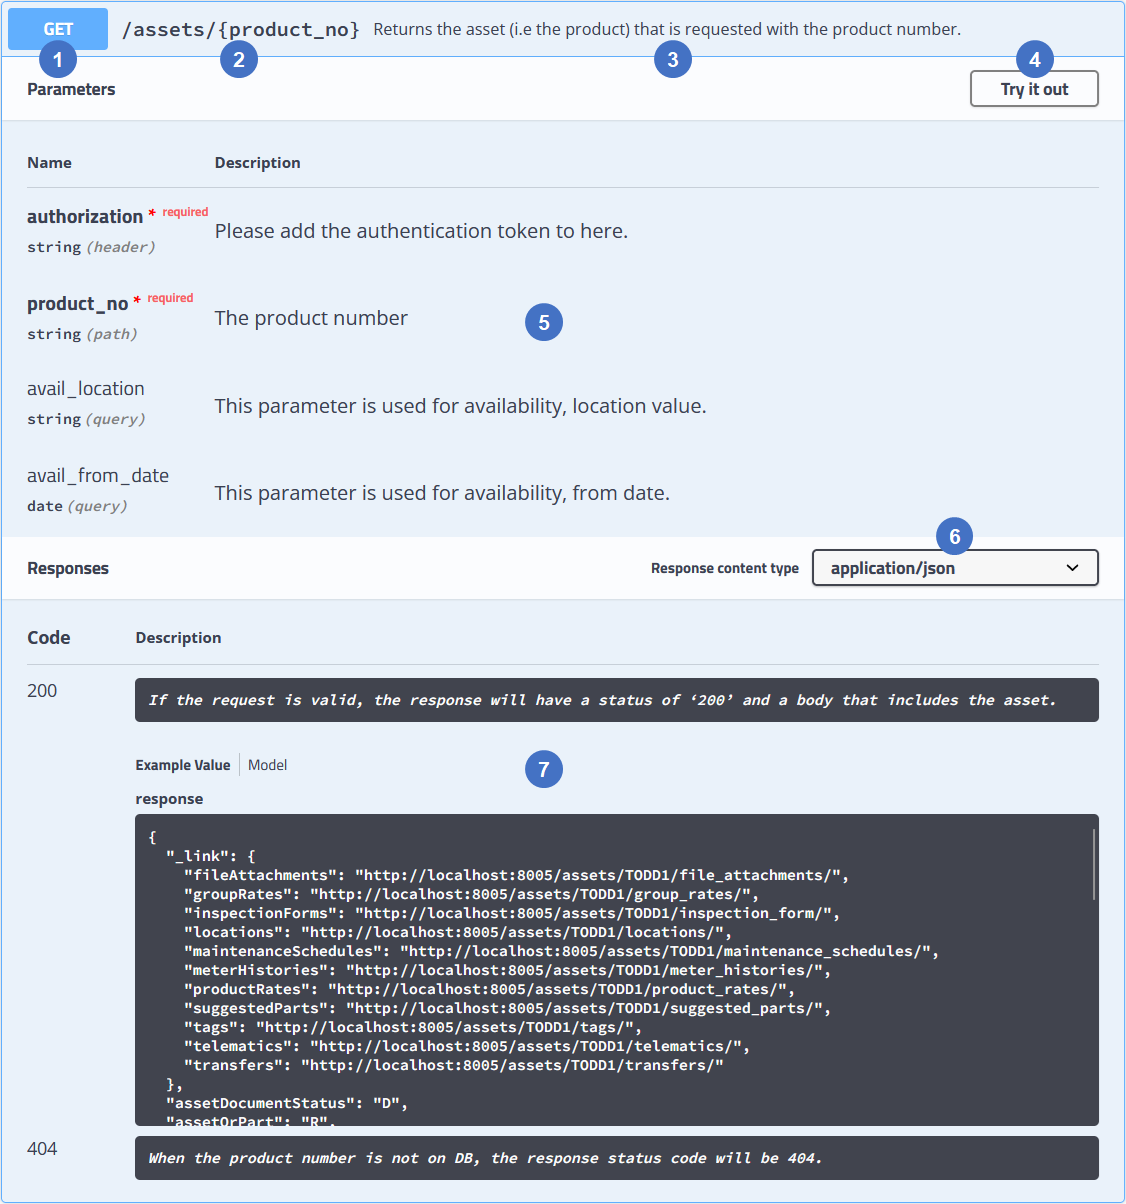Viewport: 1126px width, 1204px height.
Task: Collapse the /assets/{product_no} endpoint path
Action: (240, 30)
